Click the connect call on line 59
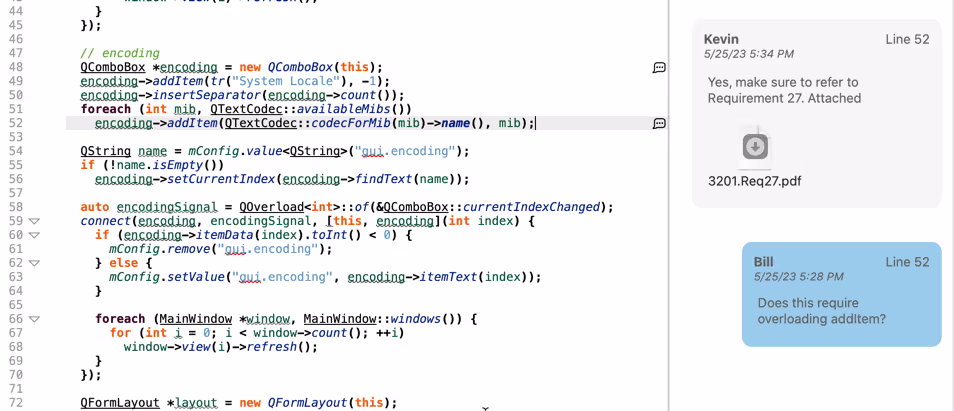The image size is (954, 411). click(x=104, y=221)
